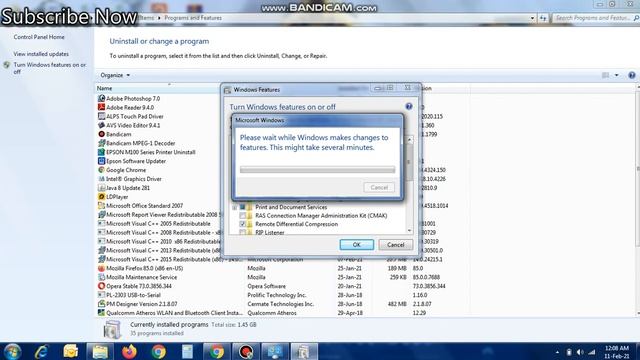Viewport: 640px width, 360px height.
Task: Click the Programs and Features breadcrumb
Action: click(193, 18)
